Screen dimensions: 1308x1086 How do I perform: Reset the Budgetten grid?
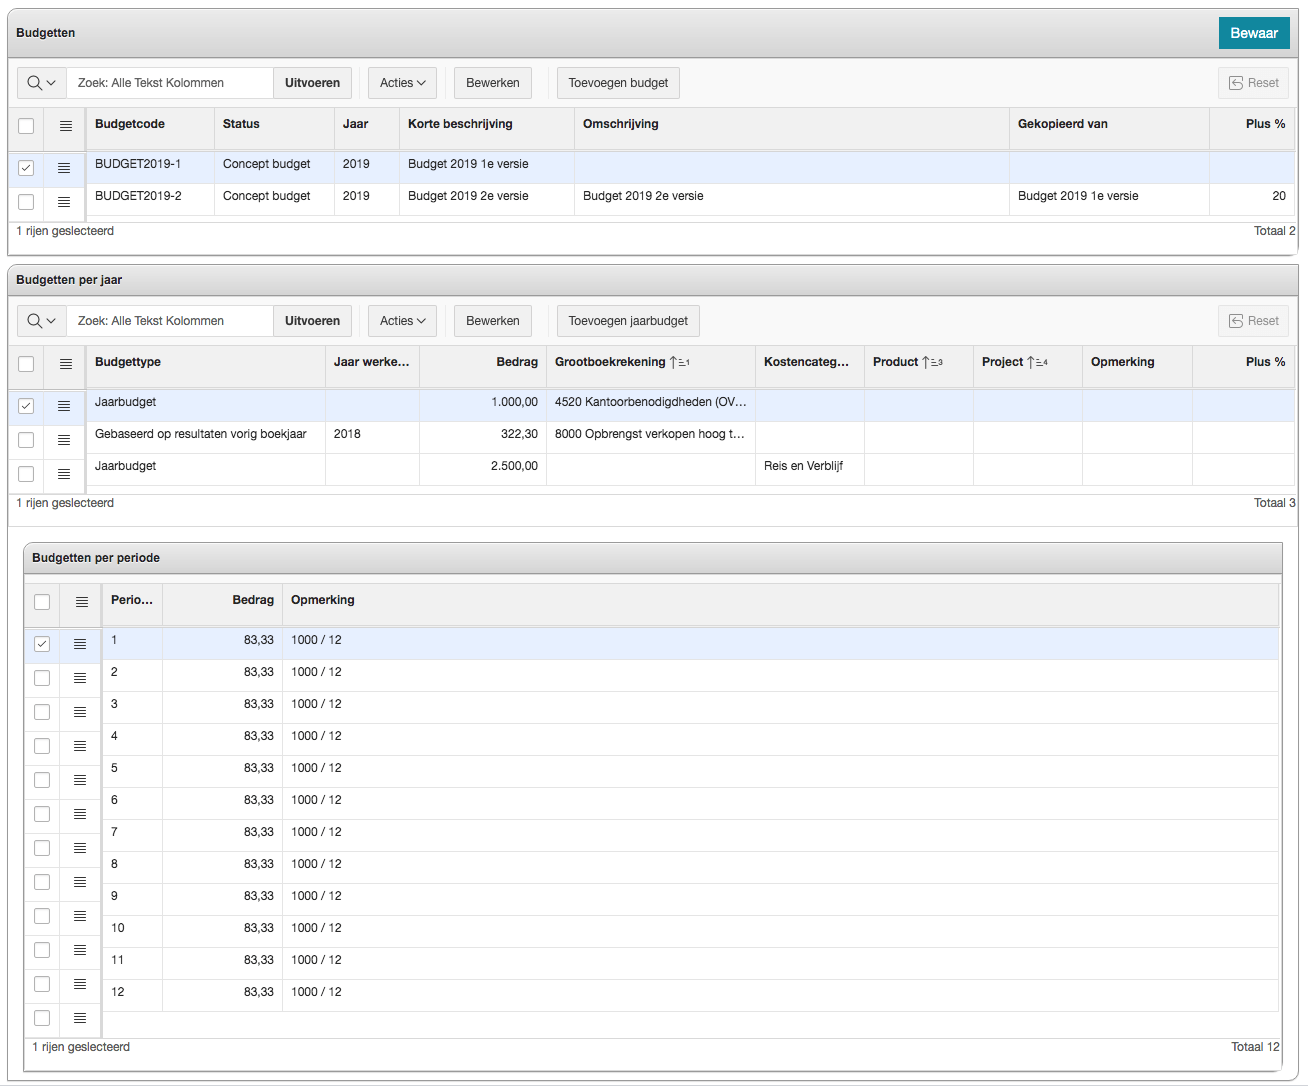coord(1254,83)
